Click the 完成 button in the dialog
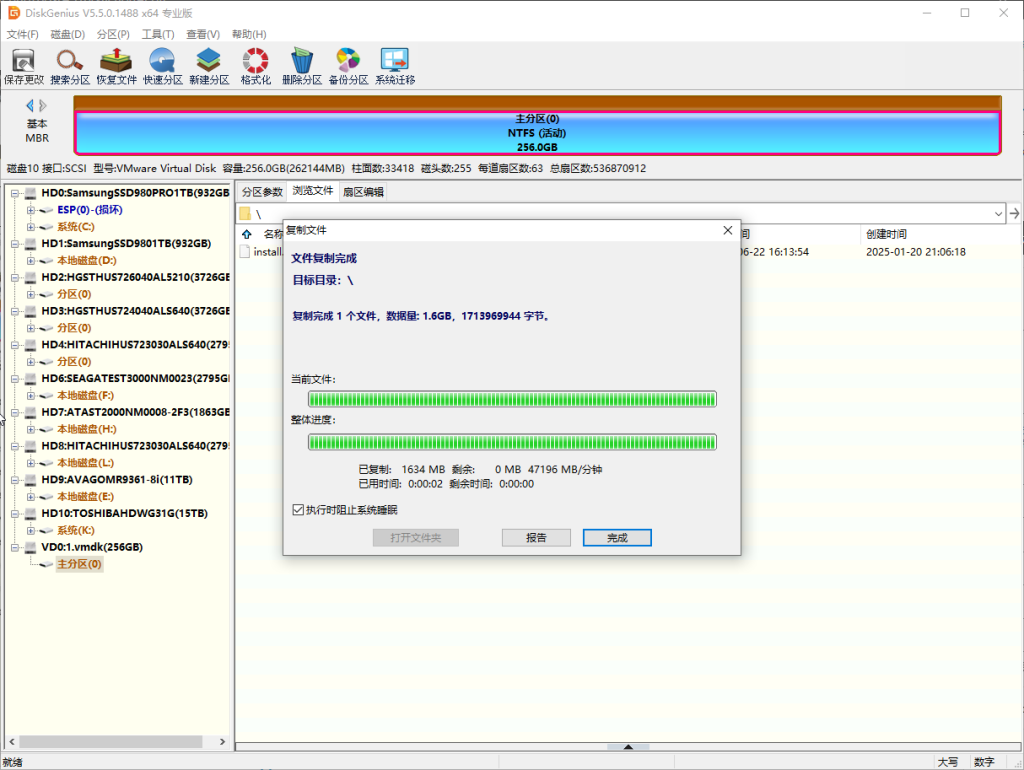Image resolution: width=1024 pixels, height=770 pixels. (617, 538)
